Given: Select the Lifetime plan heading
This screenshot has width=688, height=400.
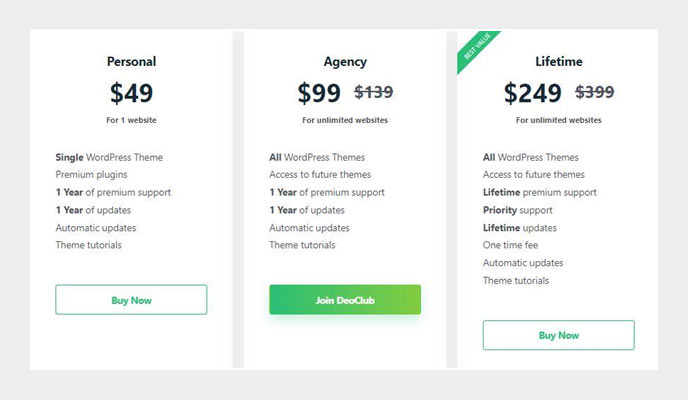Looking at the screenshot, I should [x=558, y=61].
